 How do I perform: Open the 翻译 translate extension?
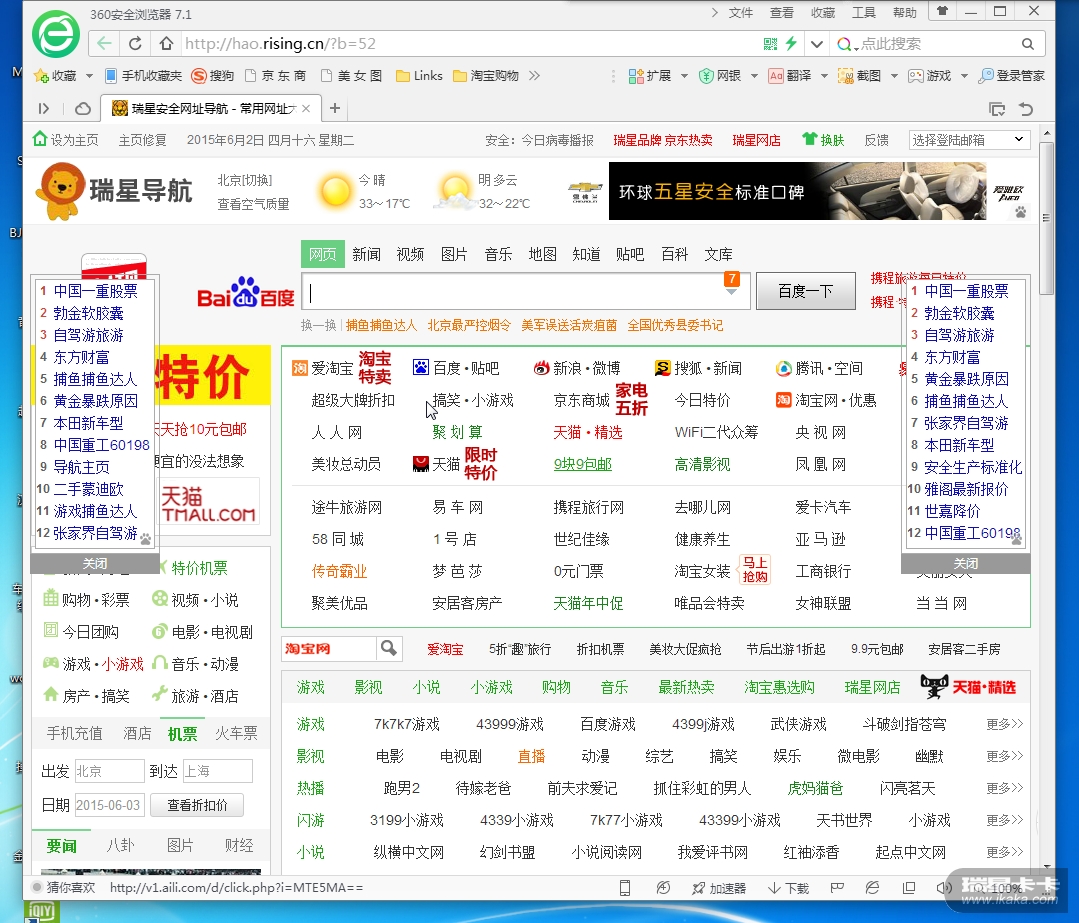[789, 76]
